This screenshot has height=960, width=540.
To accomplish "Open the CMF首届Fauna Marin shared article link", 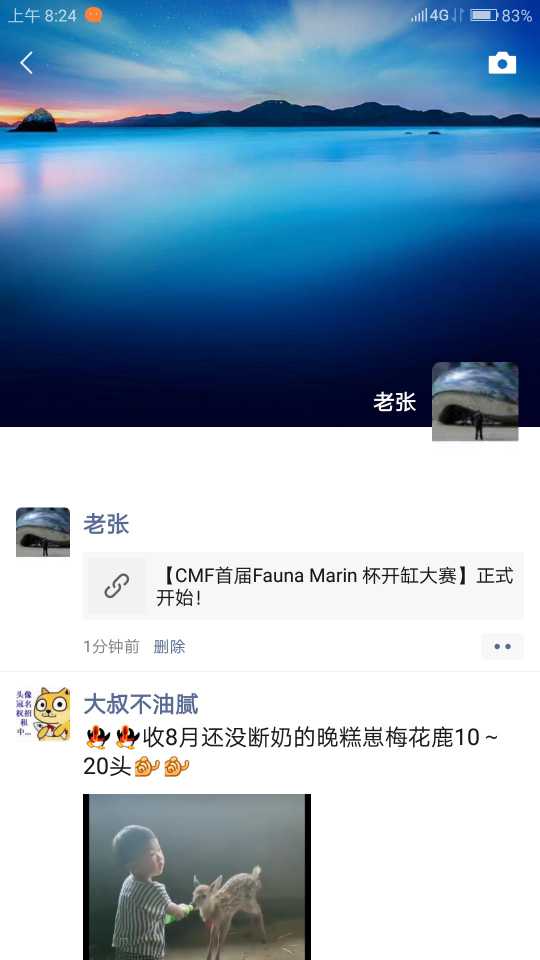I will tap(304, 585).
